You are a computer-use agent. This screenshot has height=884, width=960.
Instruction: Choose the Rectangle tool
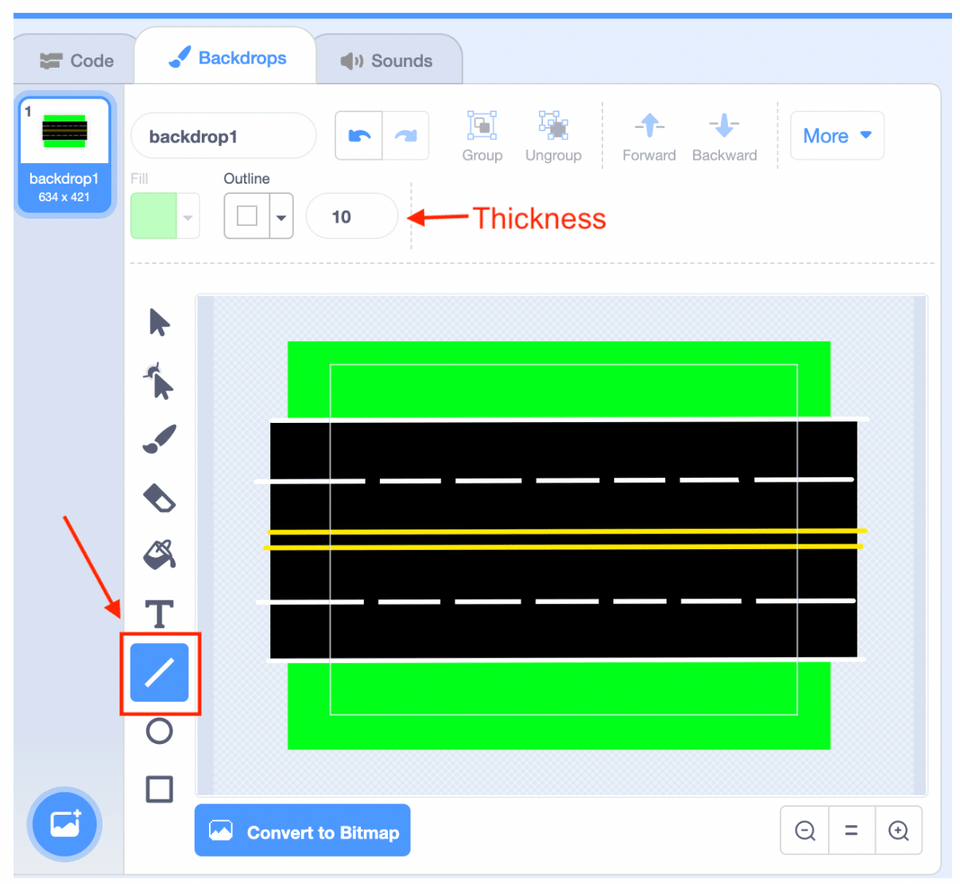159,789
